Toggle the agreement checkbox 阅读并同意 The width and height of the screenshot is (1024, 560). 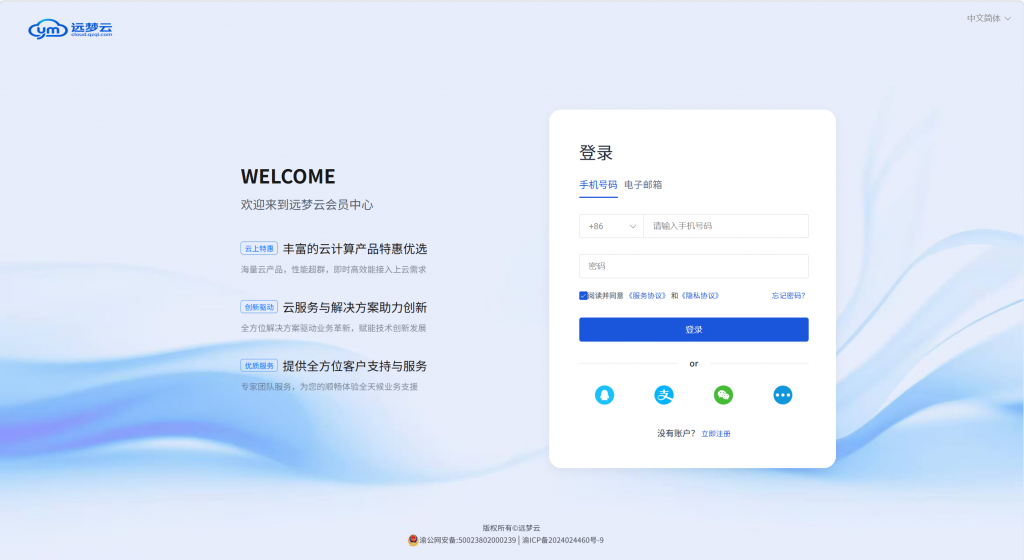(x=583, y=296)
